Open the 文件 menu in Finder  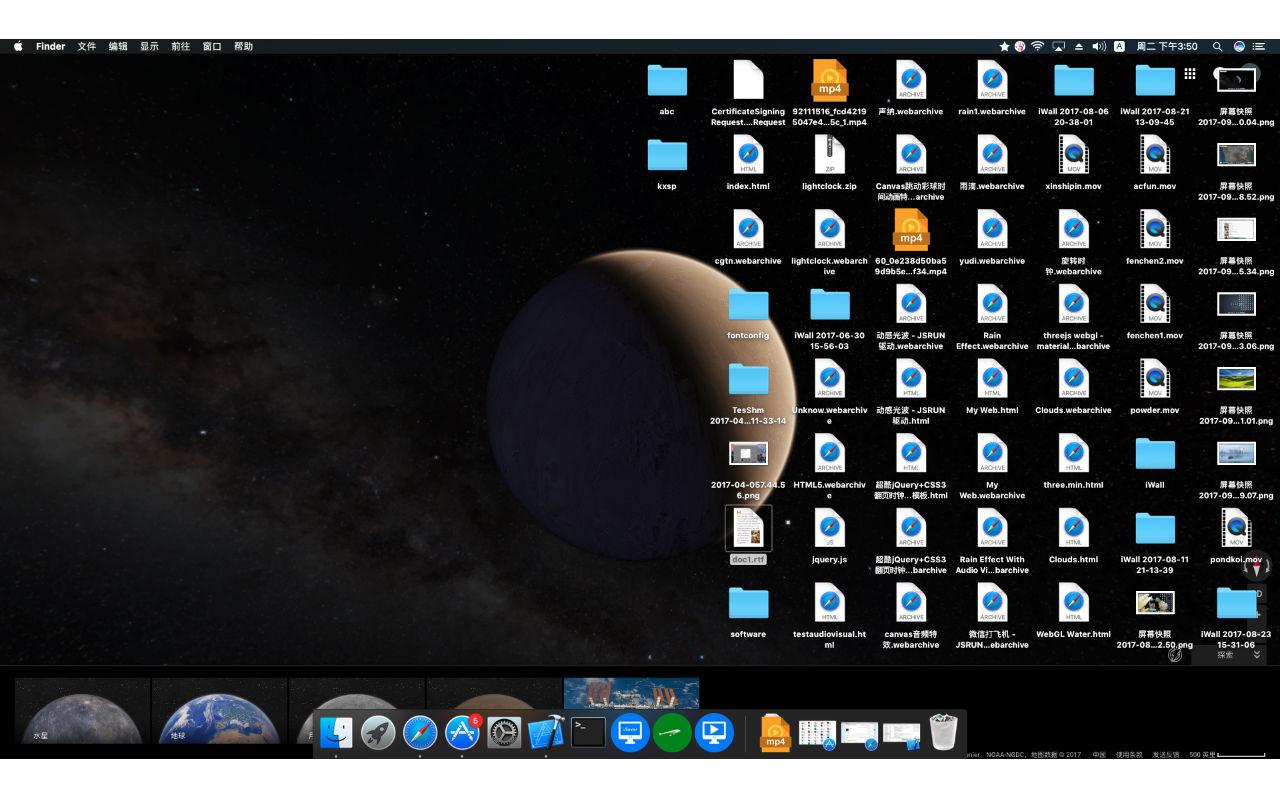[x=85, y=46]
